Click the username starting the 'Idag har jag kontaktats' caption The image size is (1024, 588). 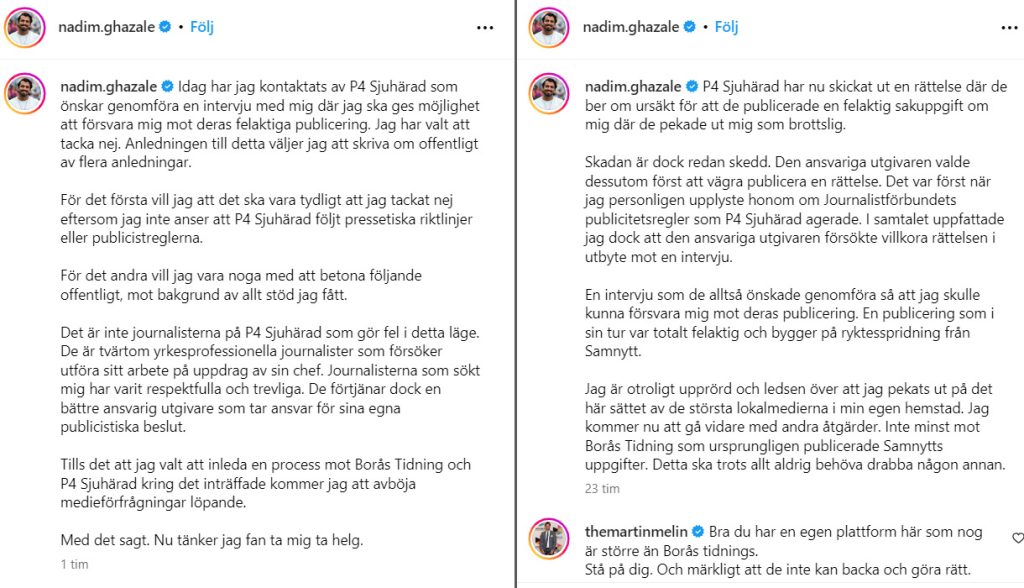[108, 87]
